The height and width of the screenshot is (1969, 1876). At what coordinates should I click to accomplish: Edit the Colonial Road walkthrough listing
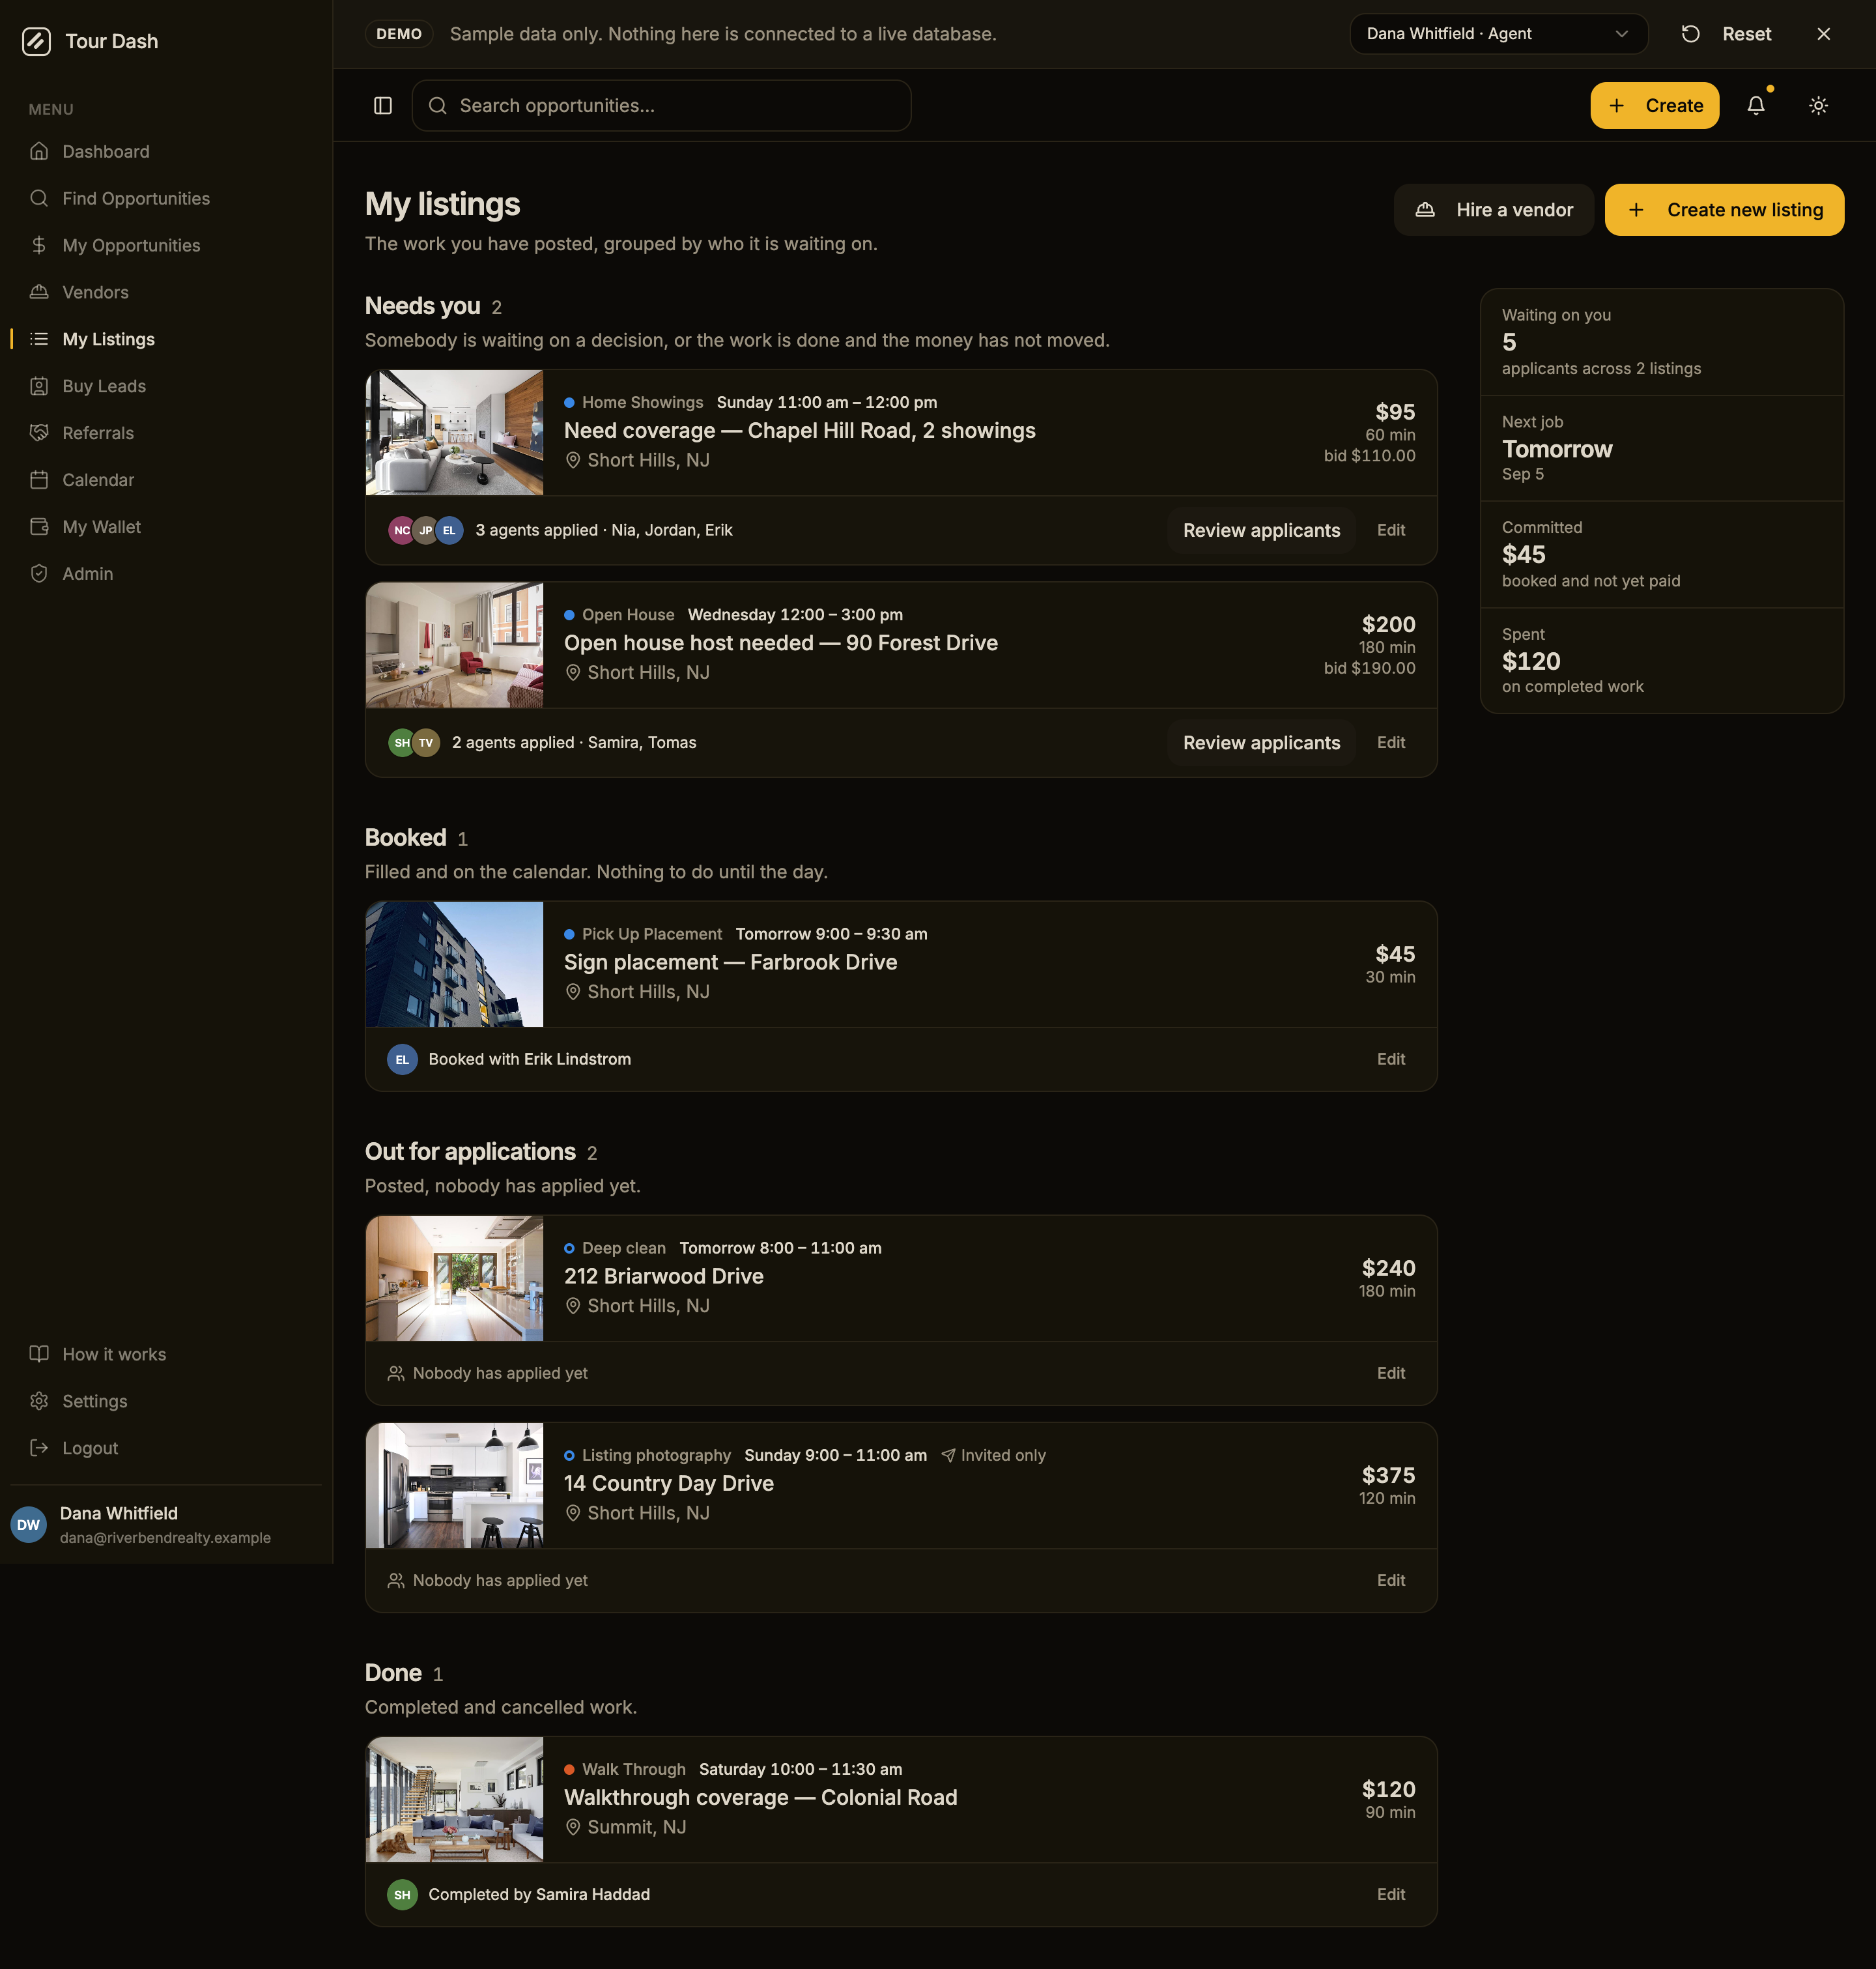click(1390, 1895)
